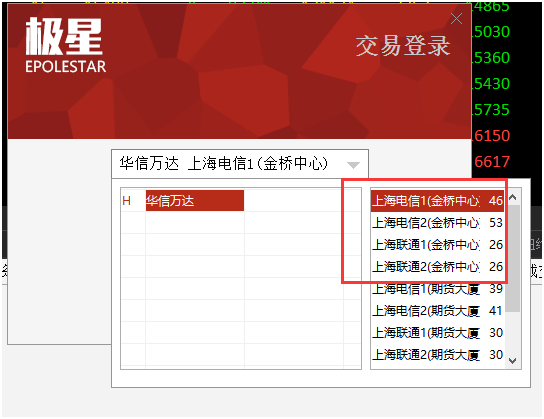
Task: Choose server 上海电信2(期货大厦) 41
Action: coord(437,311)
